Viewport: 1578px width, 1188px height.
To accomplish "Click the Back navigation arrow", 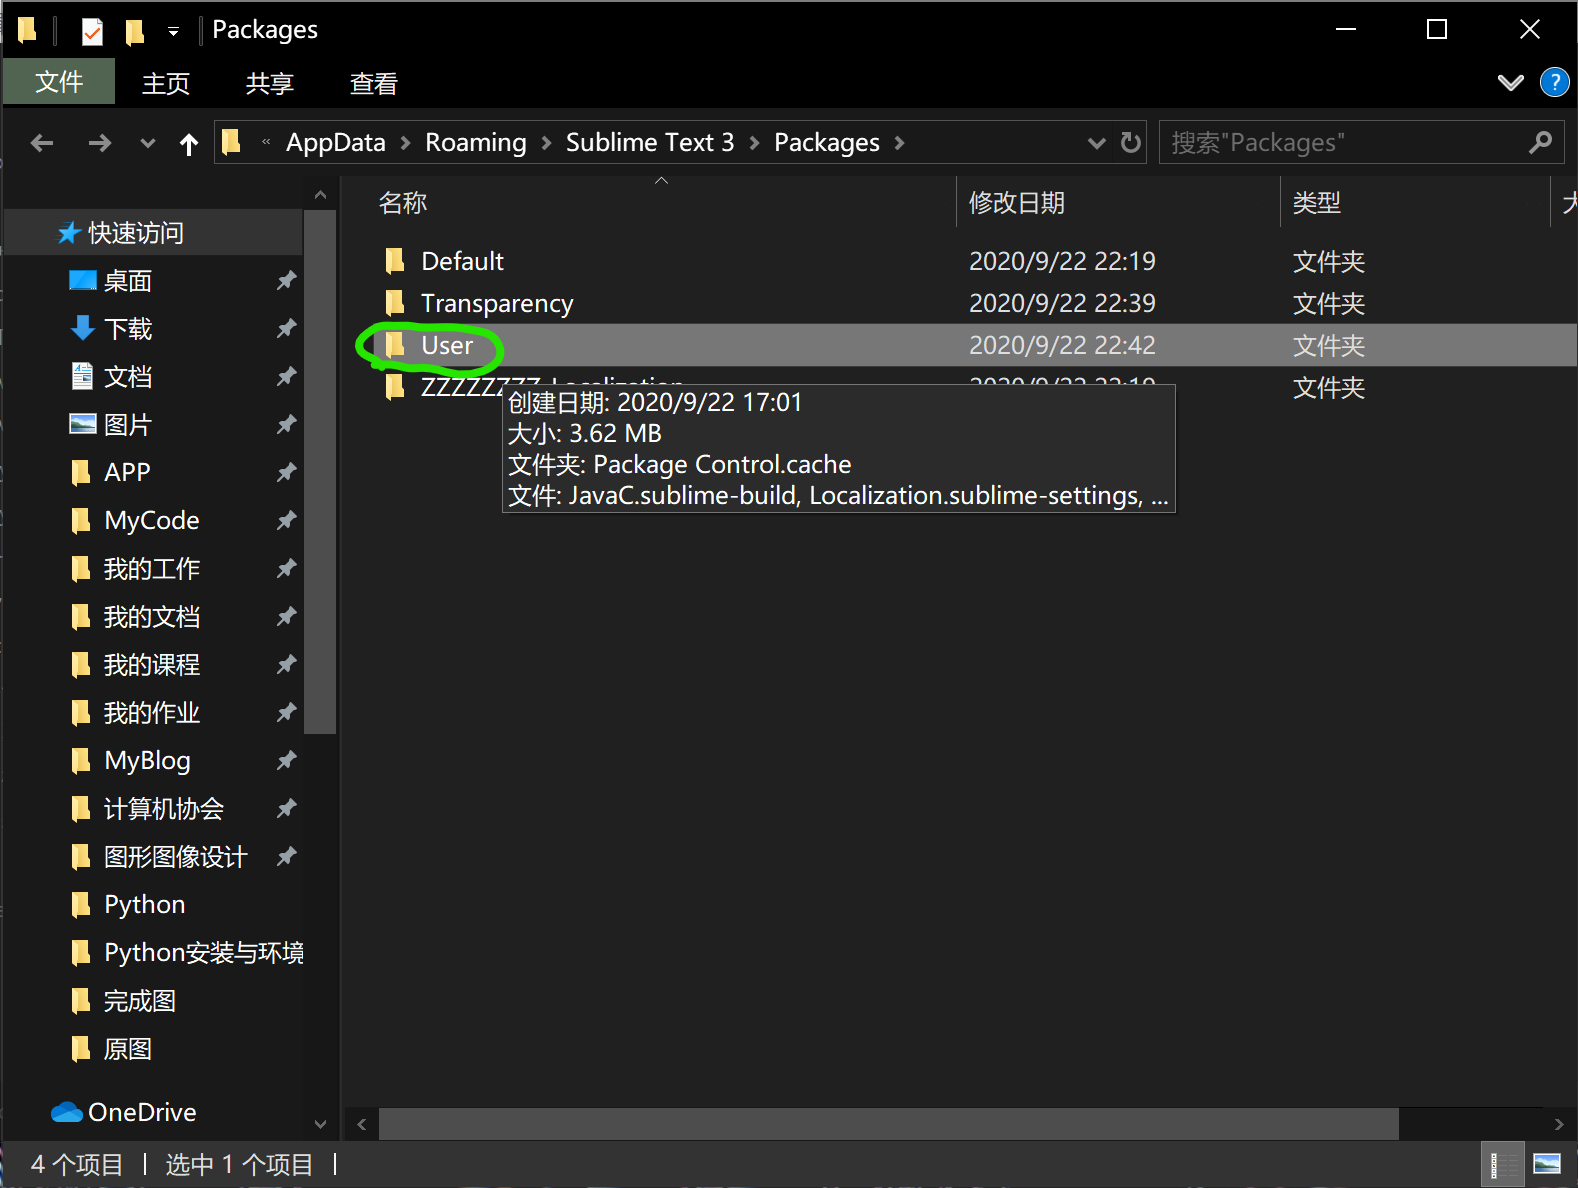I will click(42, 143).
